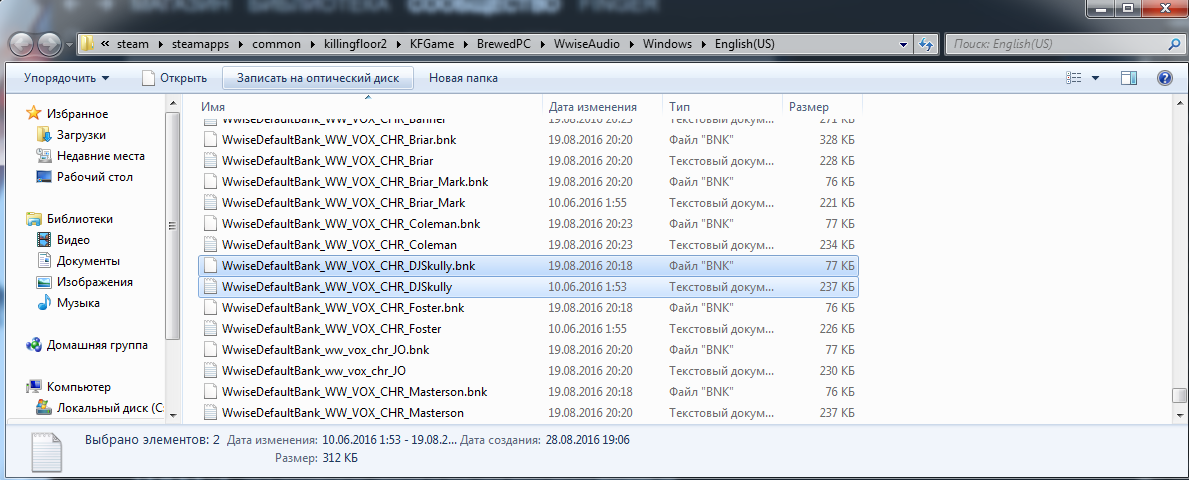
Task: Select text file WwiseDefaultBank_WW_VOX_CHR_DJSkully
Action: coord(529,287)
